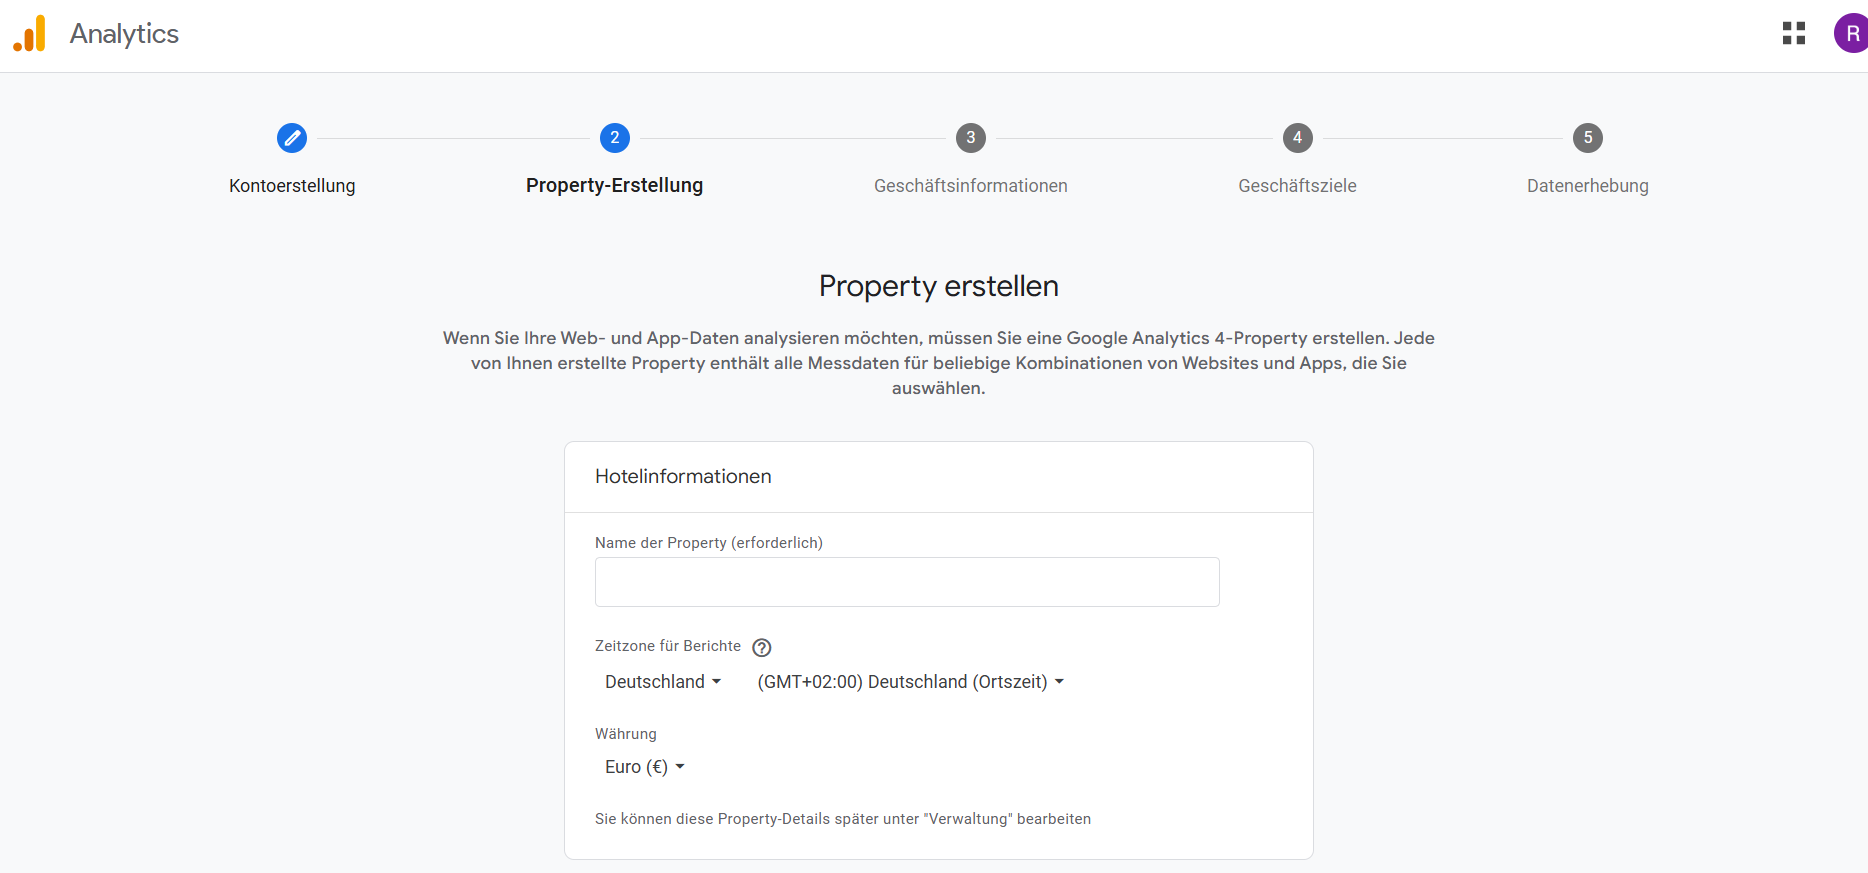Expand the GMT+02:00 time zone dropdown

pyautogui.click(x=910, y=682)
